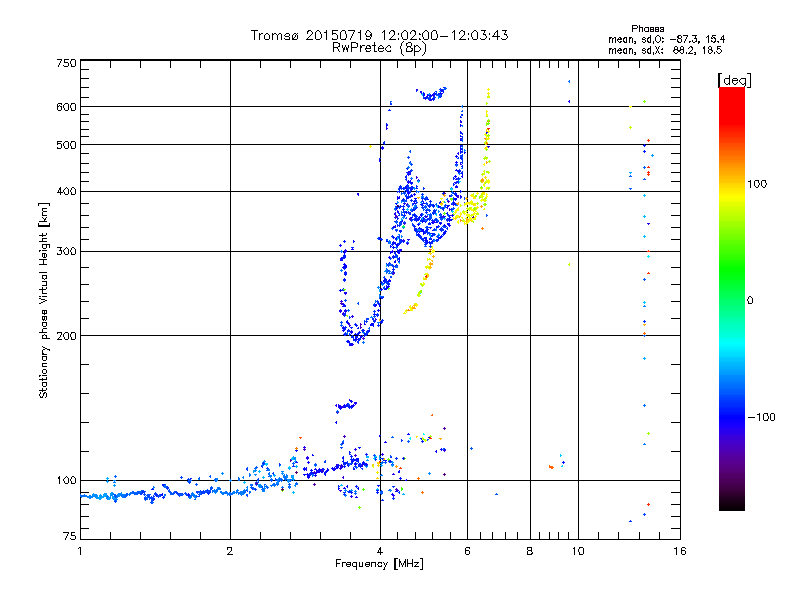Click the 'mean, sd,X: 88.2, 18.5' statistic
The image size is (800, 600).
pos(665,50)
